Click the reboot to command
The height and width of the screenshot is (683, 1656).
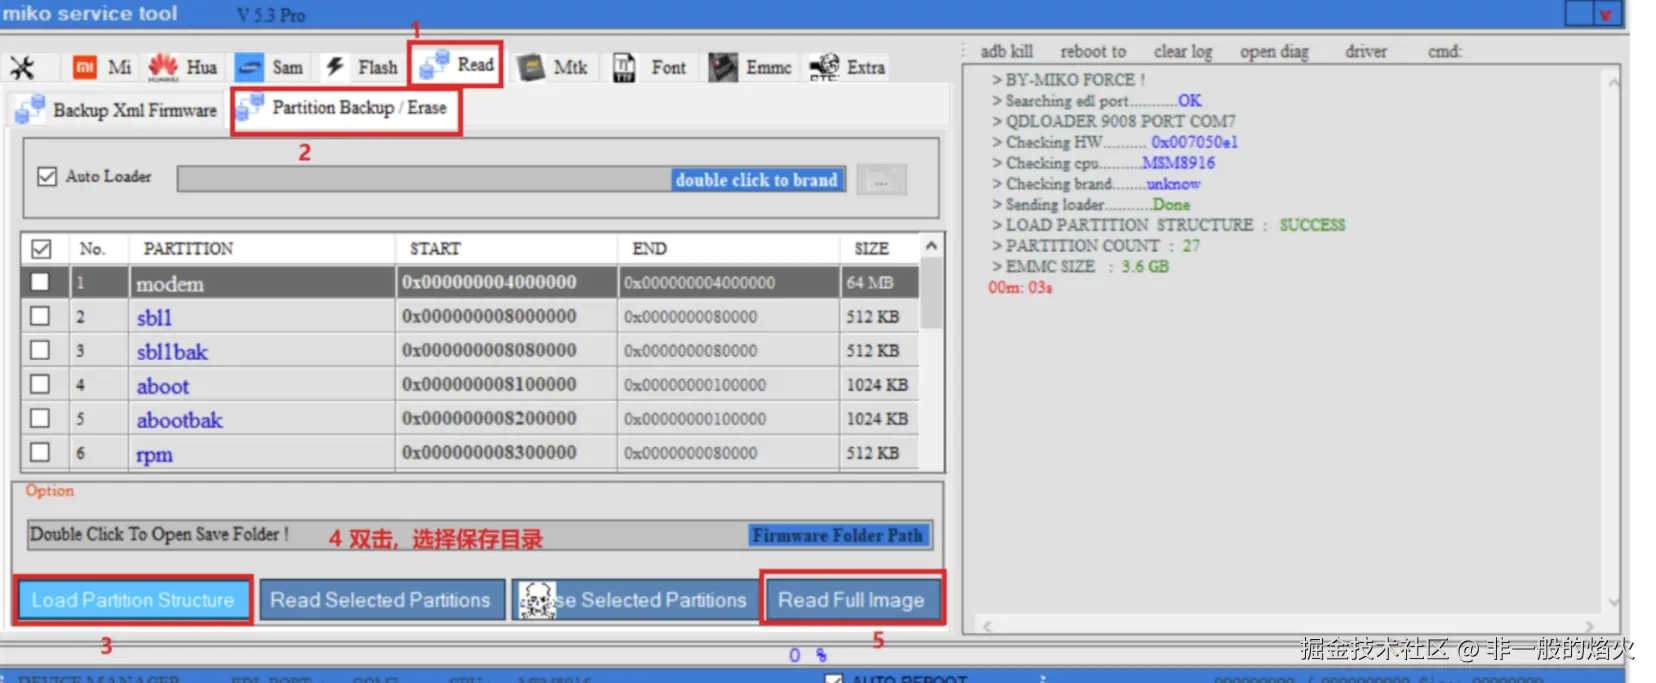click(1093, 51)
